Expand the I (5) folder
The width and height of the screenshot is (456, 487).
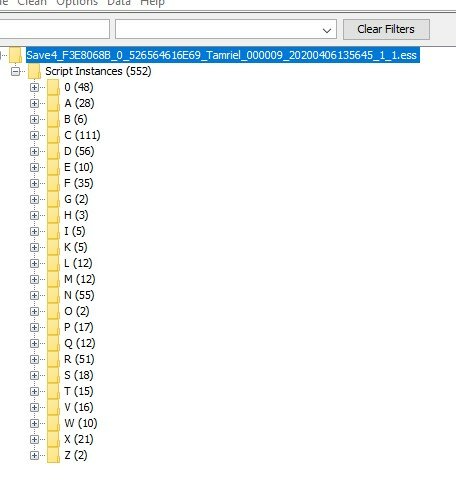(x=34, y=231)
